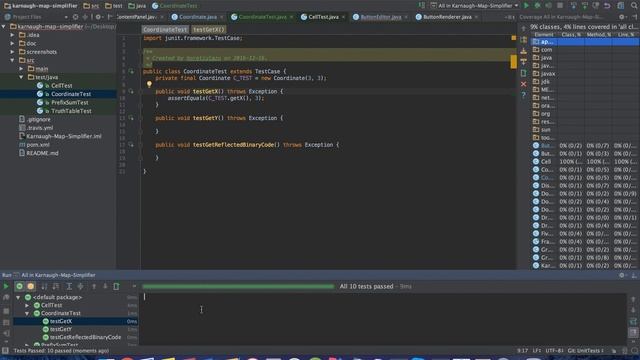
Task: Rerun tests from the Run panel
Action: 6,287
